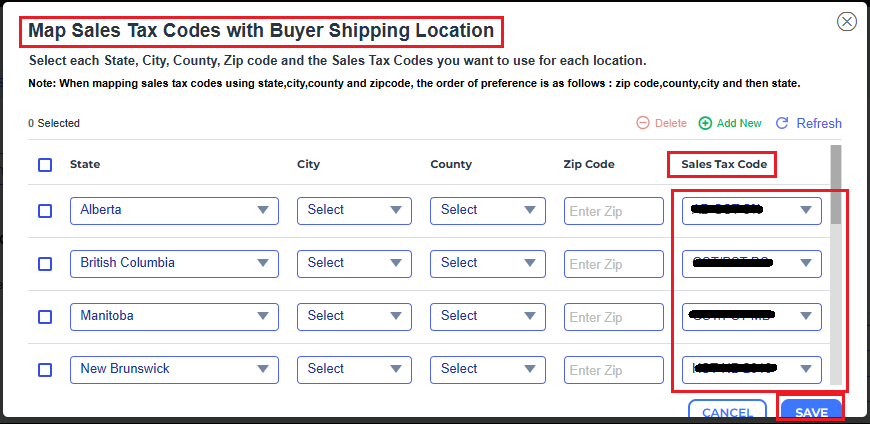Close the dialog with the X icon
The height and width of the screenshot is (424, 870).
[847, 21]
